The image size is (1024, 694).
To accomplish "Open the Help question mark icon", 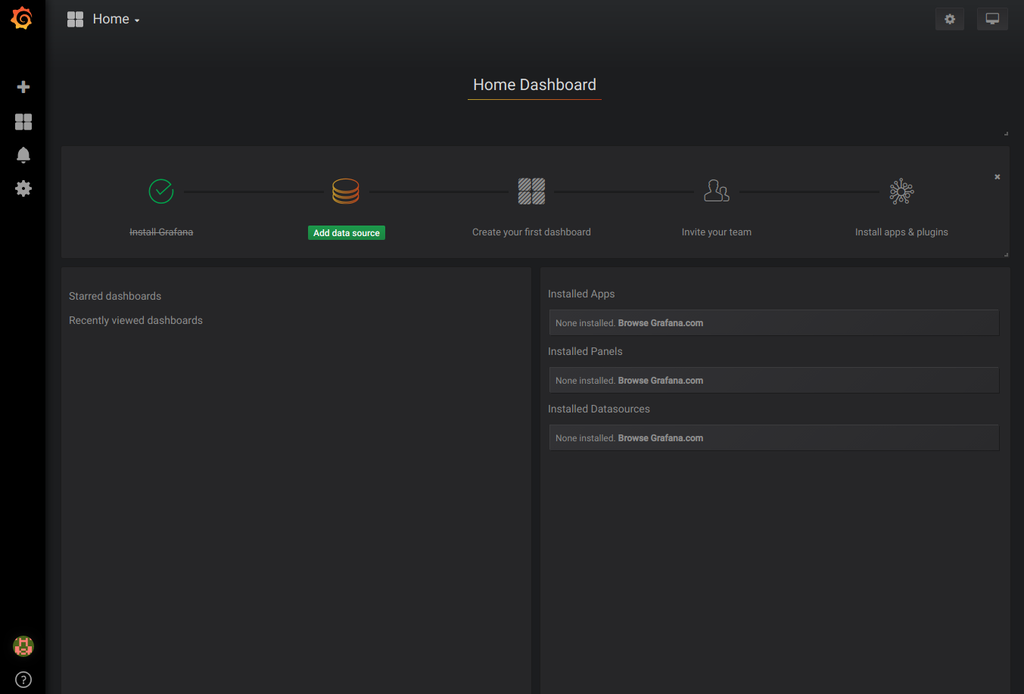I will pyautogui.click(x=23, y=680).
